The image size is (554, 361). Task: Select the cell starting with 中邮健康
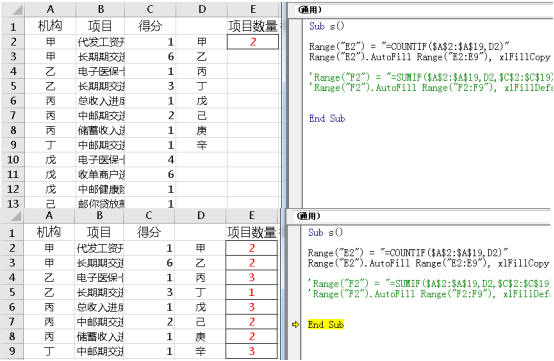[x=100, y=189]
